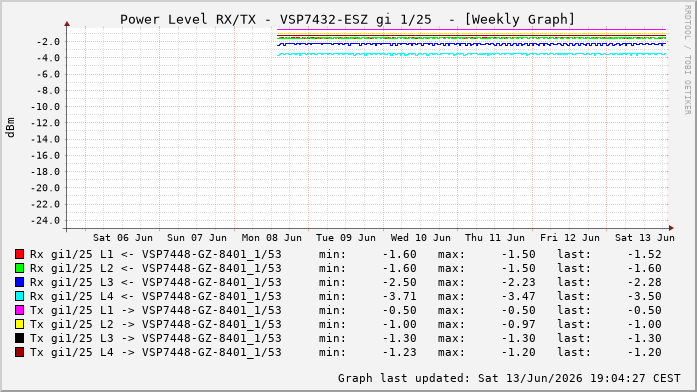Click the 'Sun 07 Jun' x-axis label
This screenshot has height=392, width=697.
pos(197,238)
